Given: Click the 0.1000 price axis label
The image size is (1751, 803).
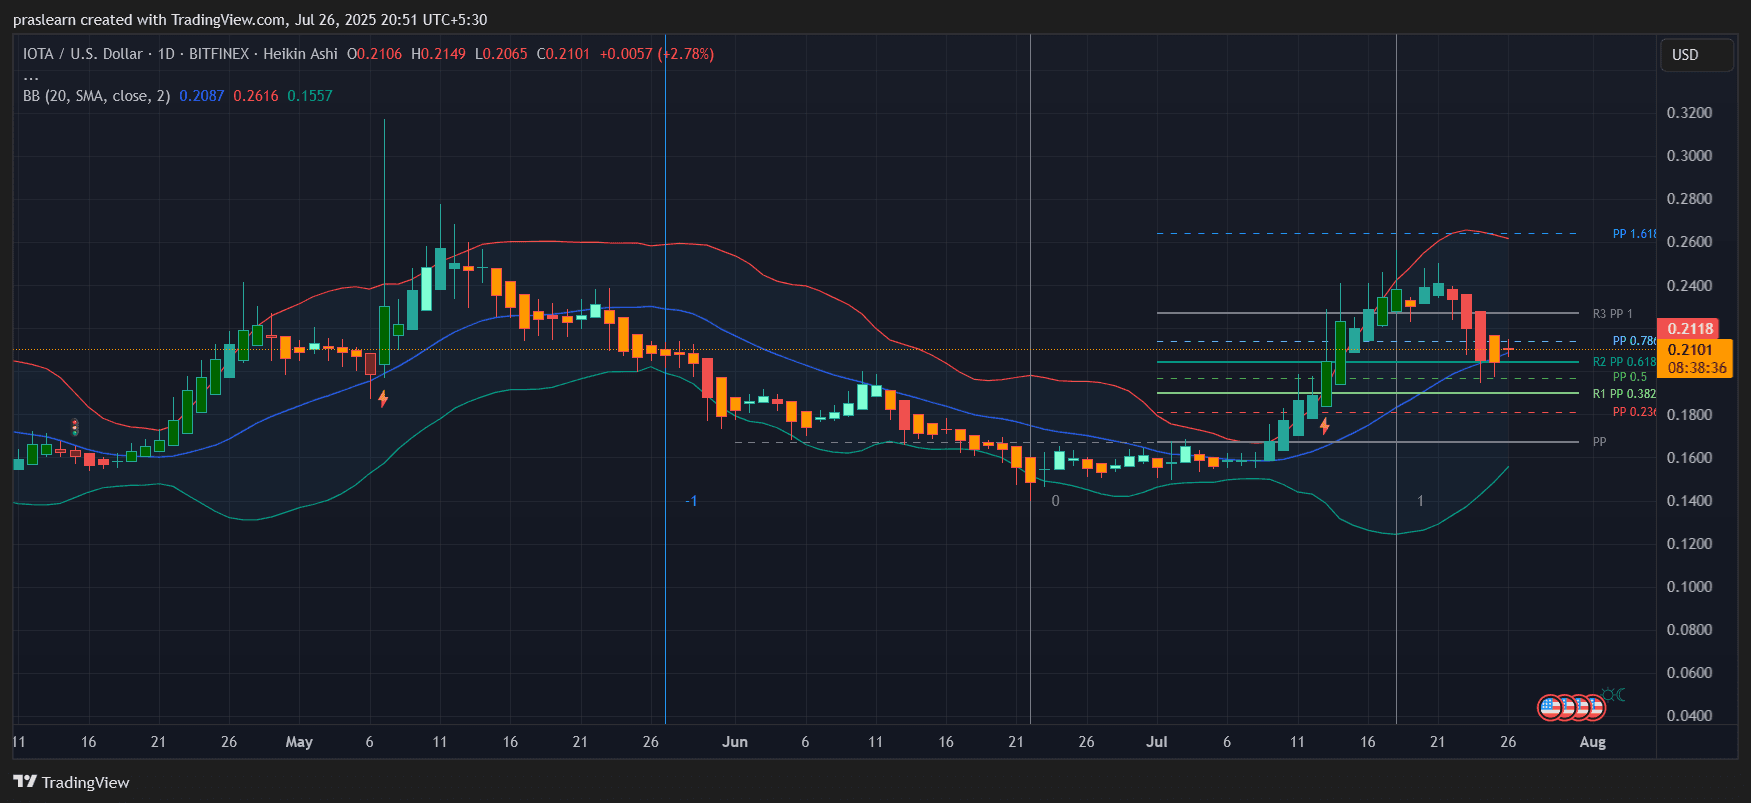Looking at the screenshot, I should coord(1689,587).
